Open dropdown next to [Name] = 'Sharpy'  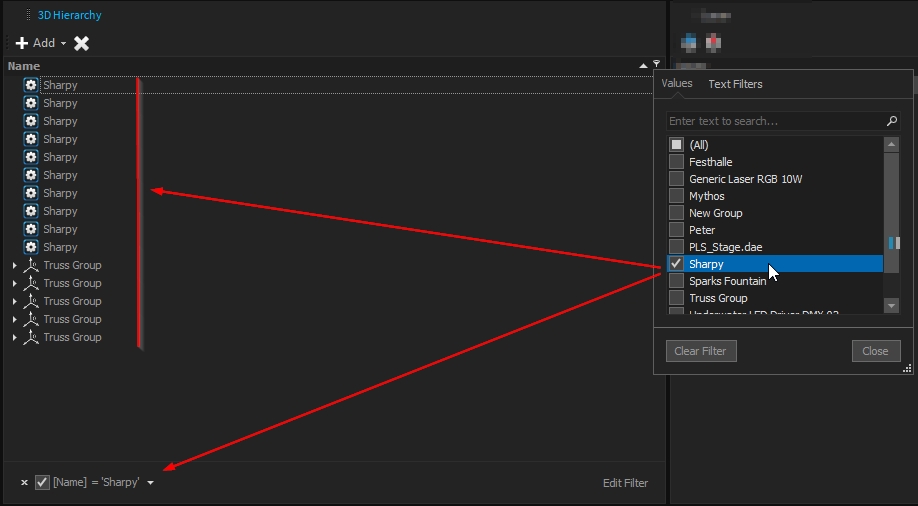pyautogui.click(x=150, y=483)
